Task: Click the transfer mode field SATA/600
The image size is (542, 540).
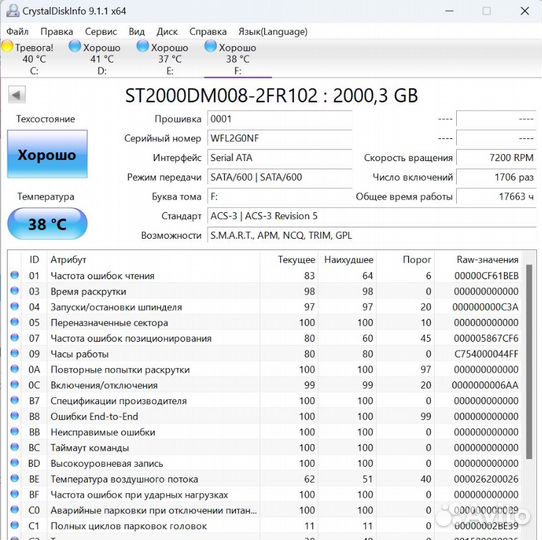Action: 280,177
